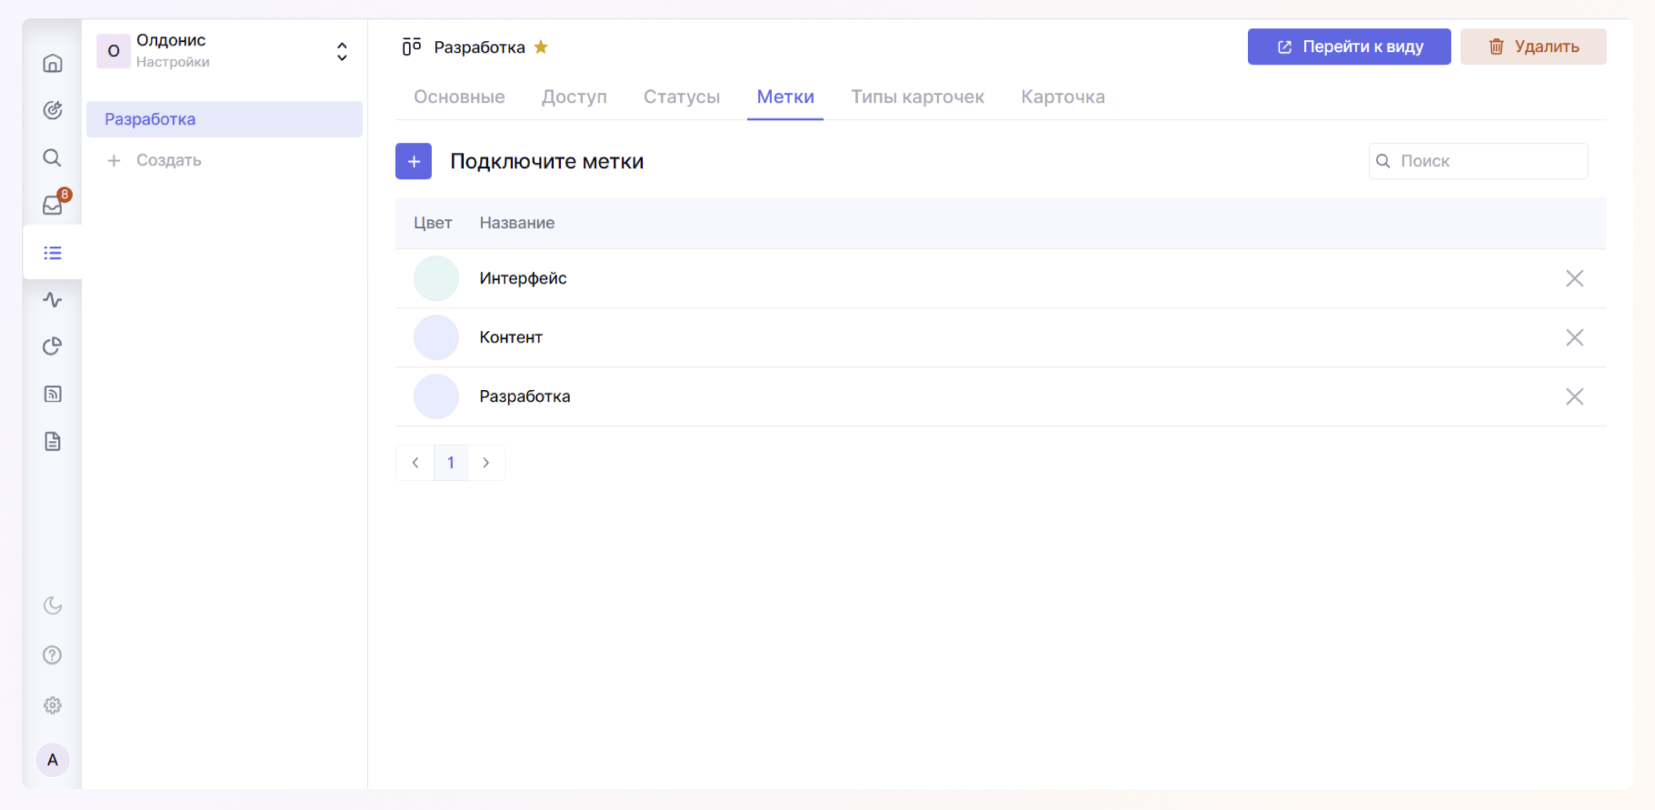Screen dimensions: 1655x810
Task: Open the pie chart reports icon
Action: (53, 347)
